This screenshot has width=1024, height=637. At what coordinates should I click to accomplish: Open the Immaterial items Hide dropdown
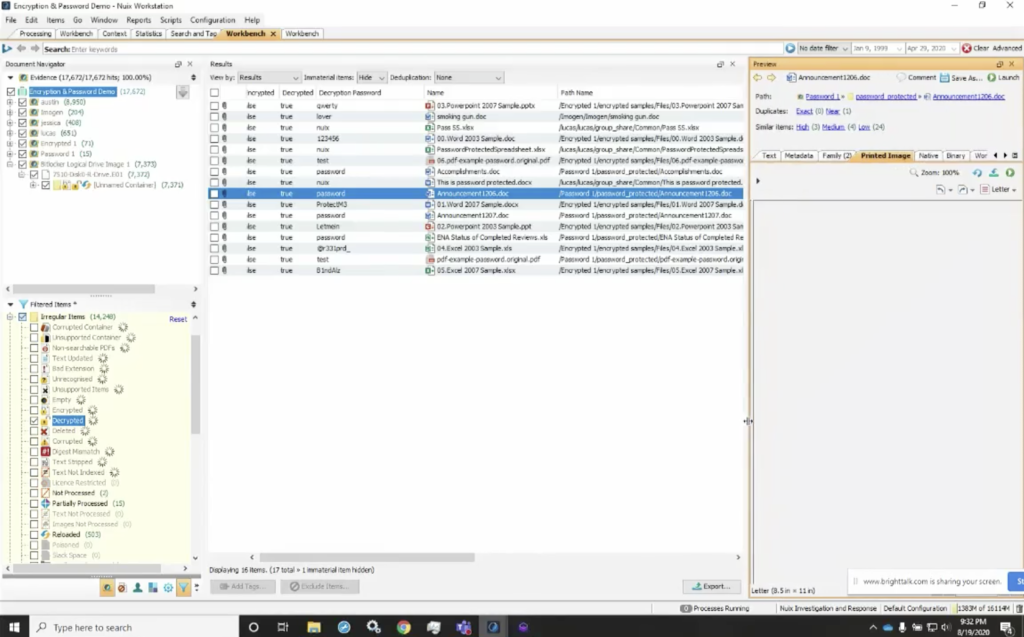(372, 77)
